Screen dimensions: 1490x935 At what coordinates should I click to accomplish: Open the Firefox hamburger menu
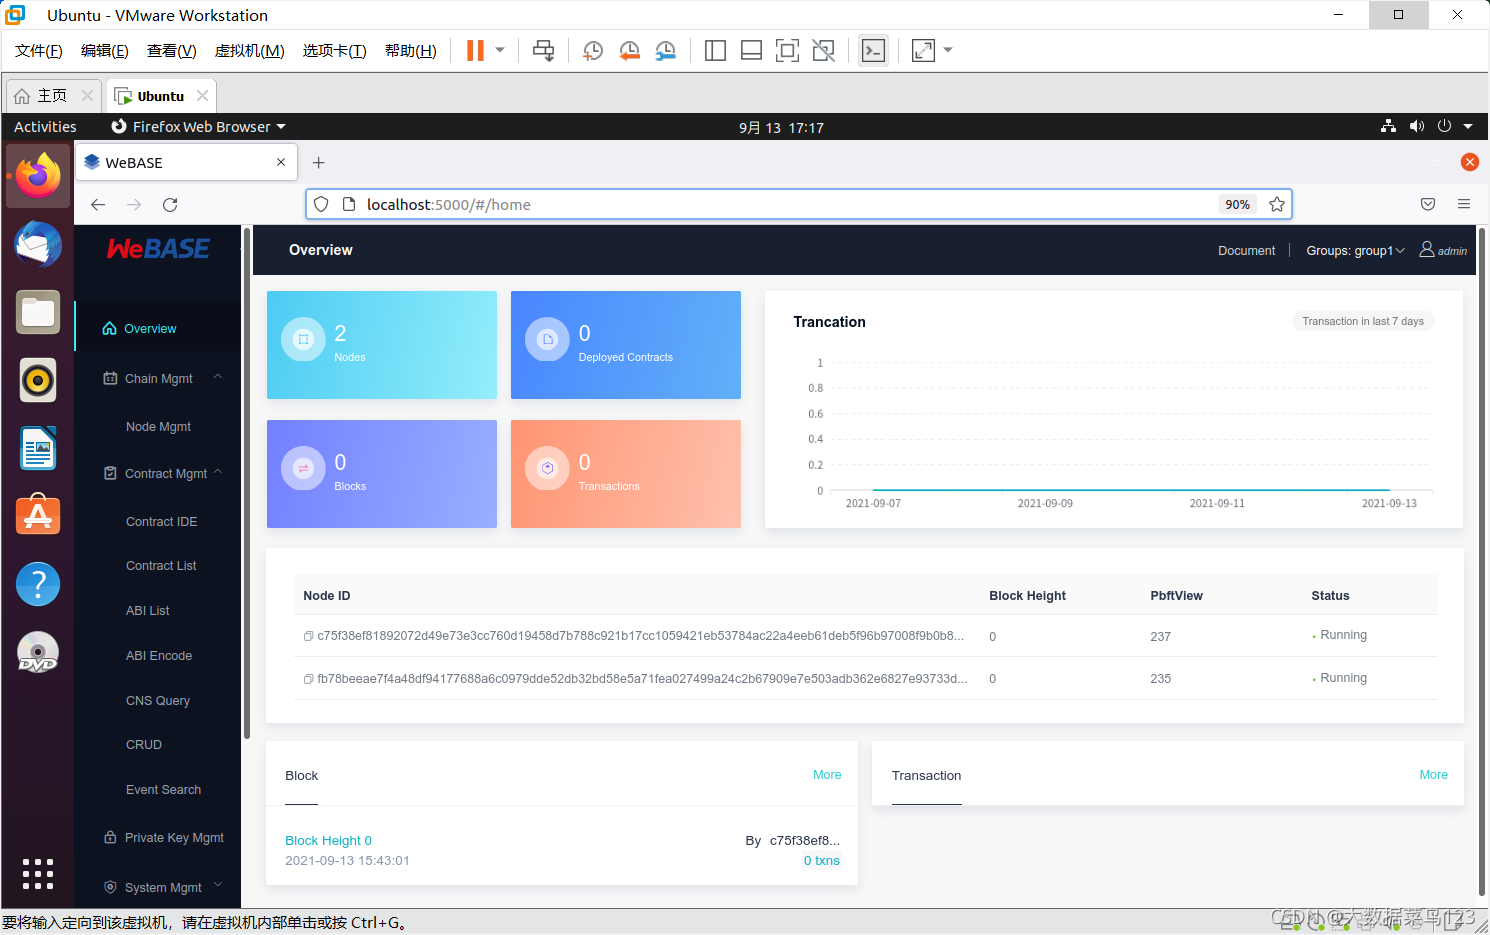pos(1464,204)
